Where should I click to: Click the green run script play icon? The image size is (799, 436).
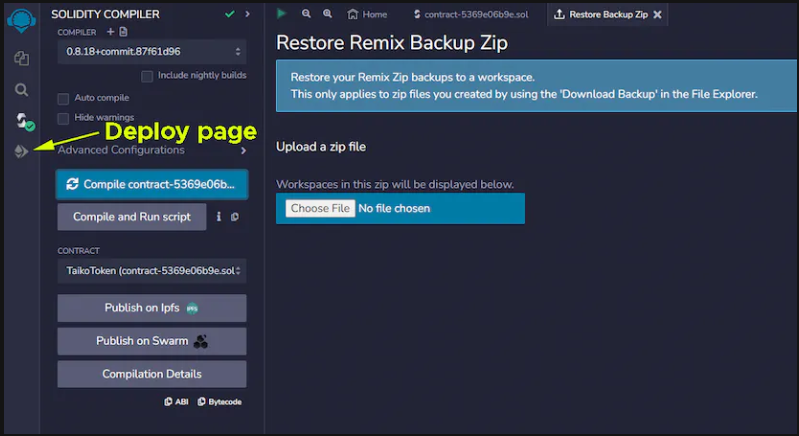point(281,14)
